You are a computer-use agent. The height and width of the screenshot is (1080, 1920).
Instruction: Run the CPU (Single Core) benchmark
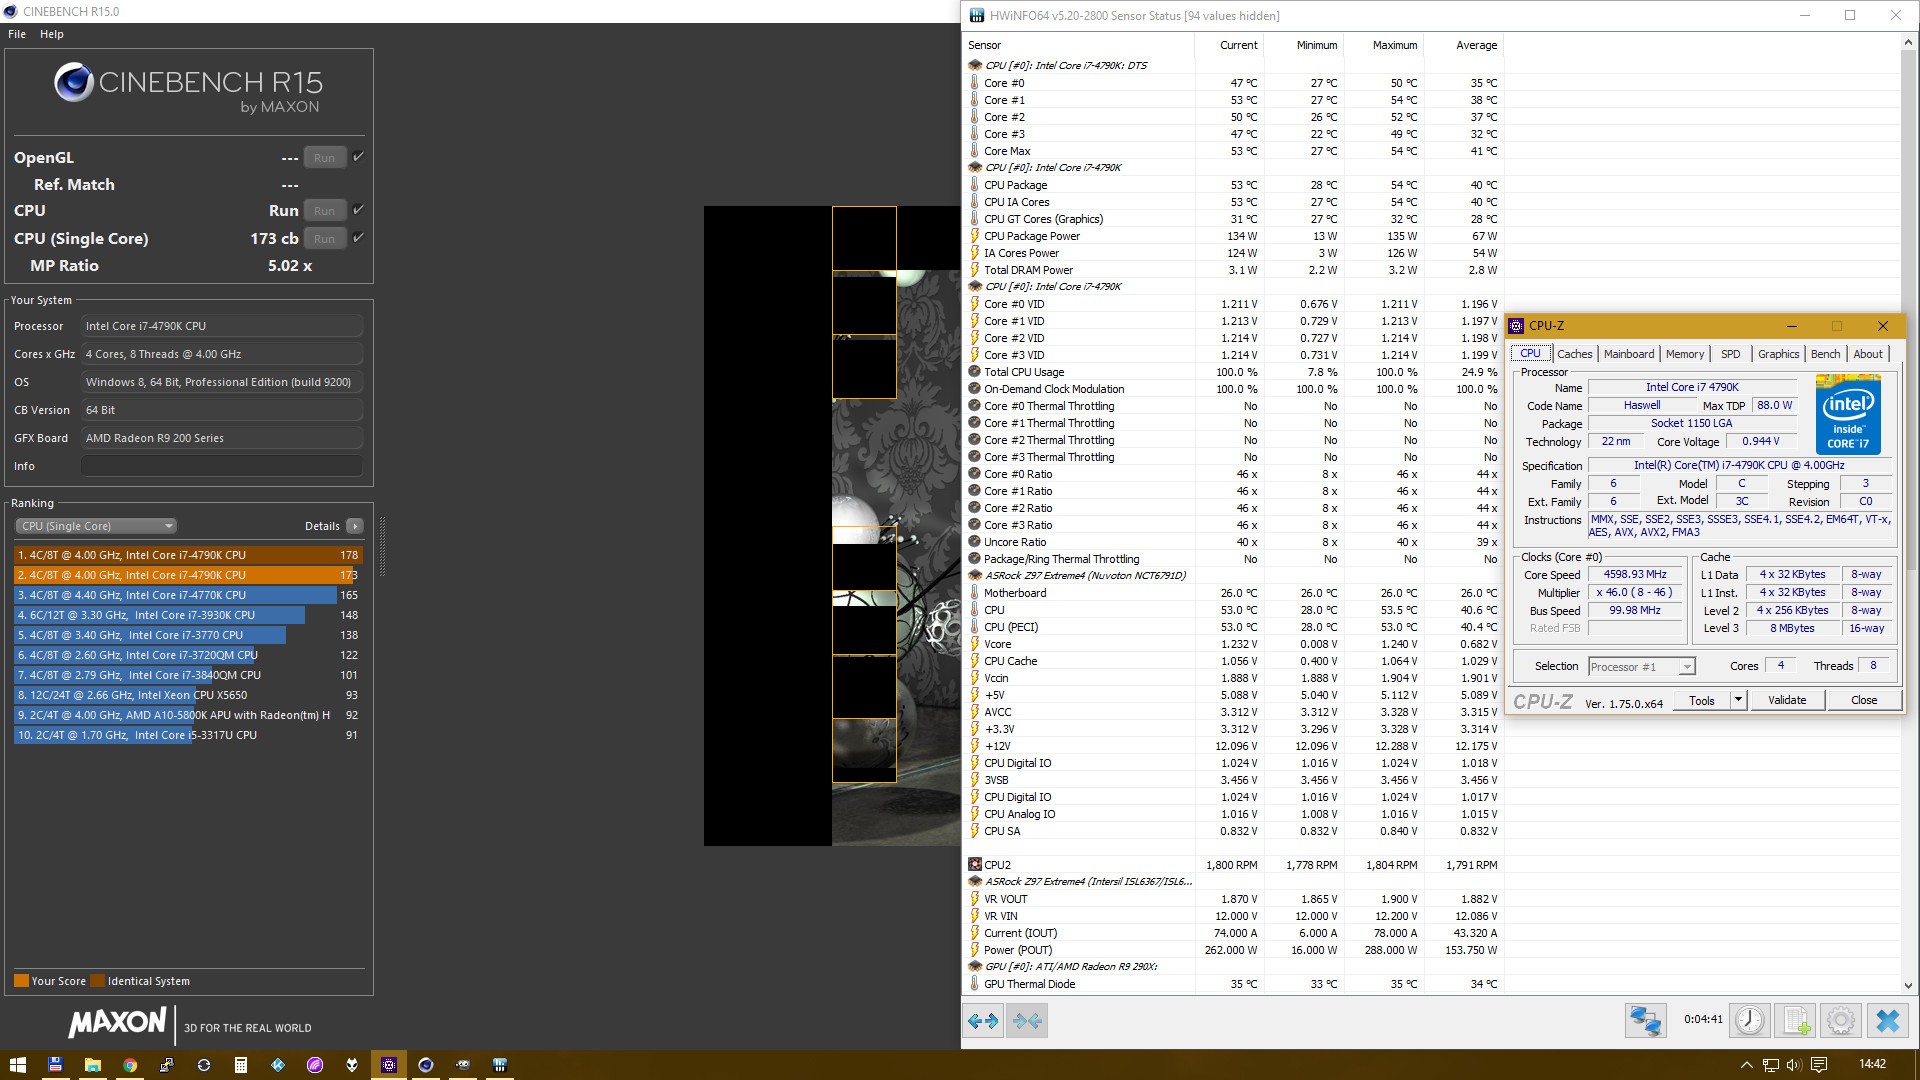pyautogui.click(x=325, y=239)
